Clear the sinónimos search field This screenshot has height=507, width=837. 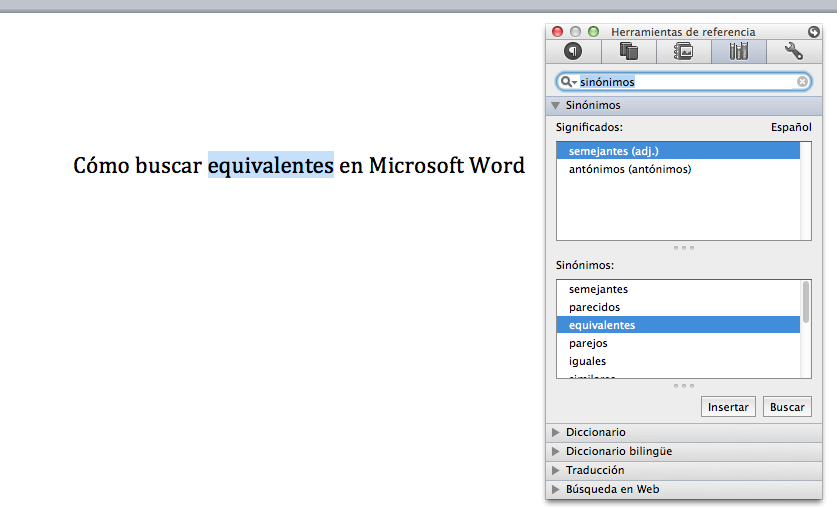pos(802,82)
